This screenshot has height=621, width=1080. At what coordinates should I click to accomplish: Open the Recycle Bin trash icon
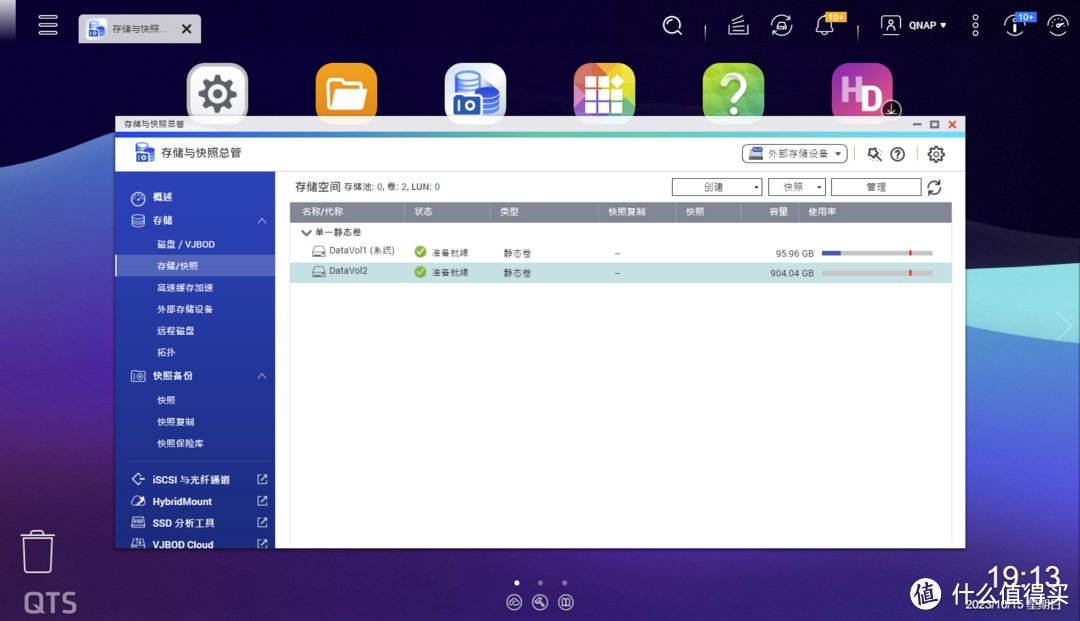point(37,551)
